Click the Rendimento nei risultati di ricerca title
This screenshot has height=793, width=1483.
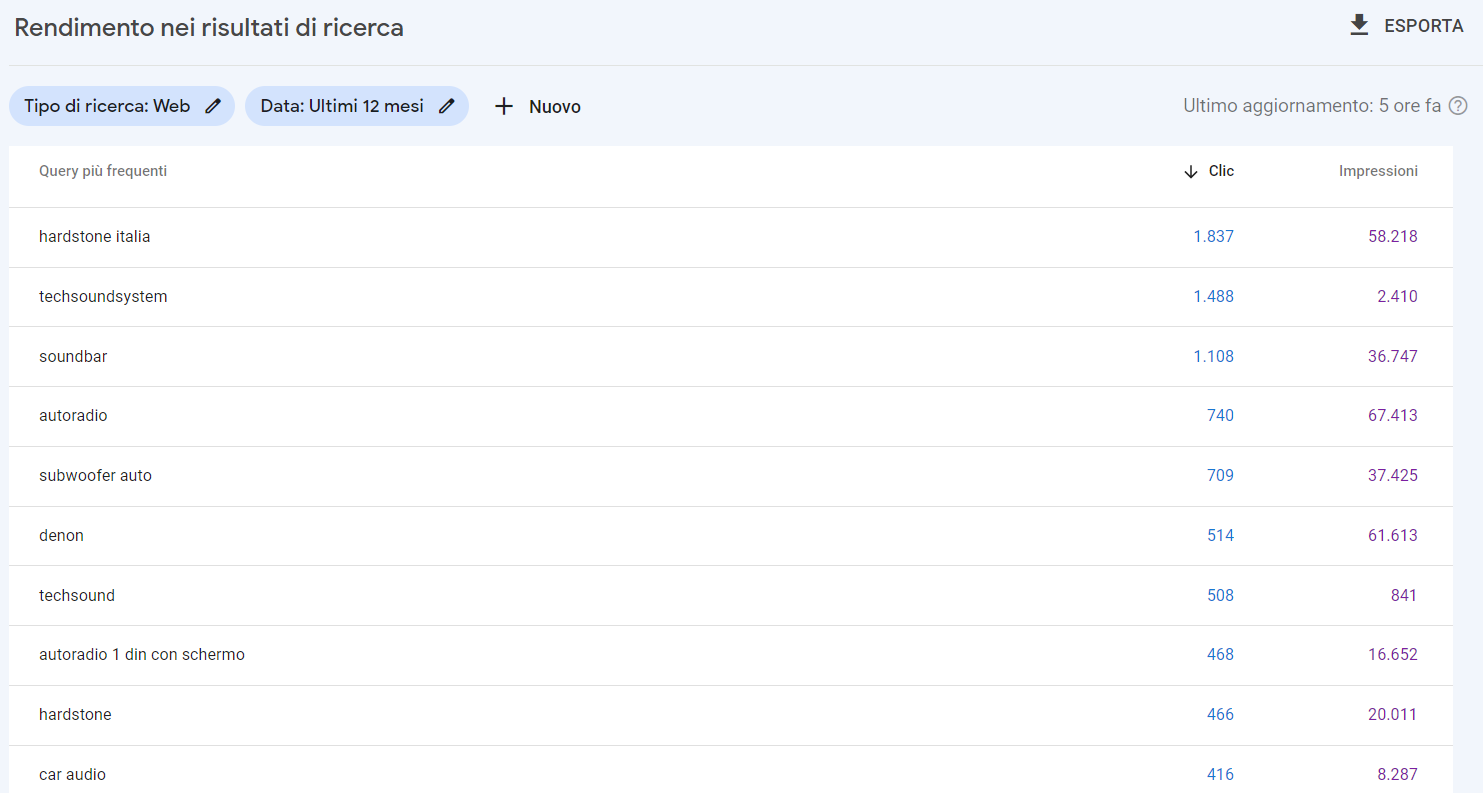tap(209, 28)
